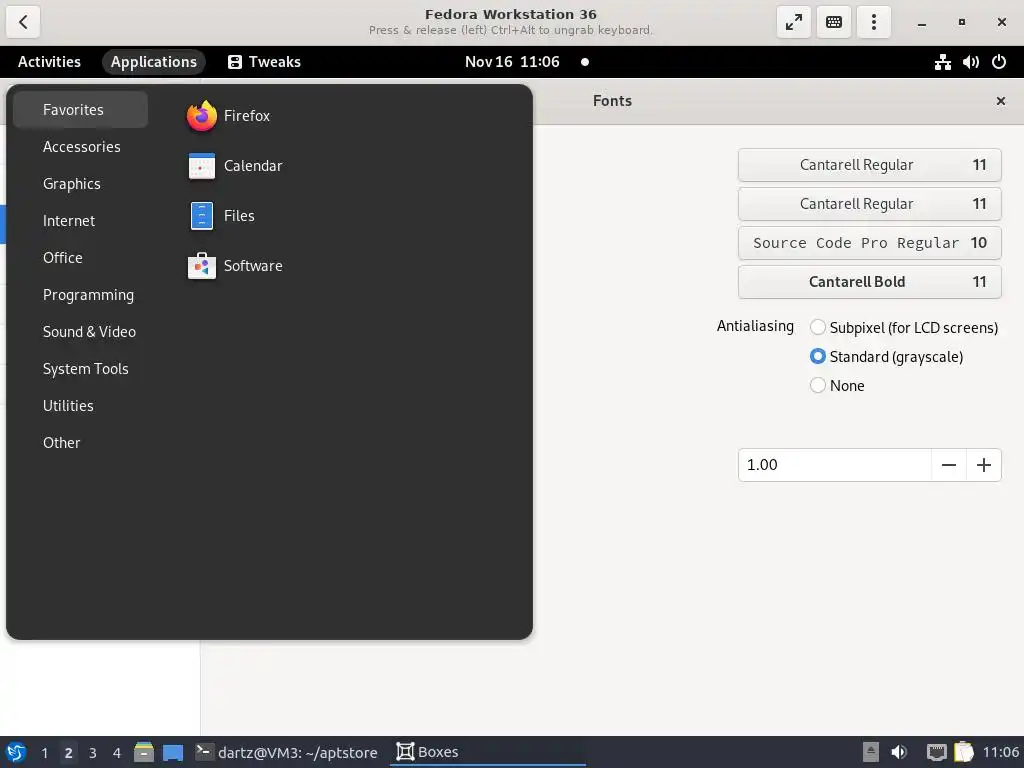Click the Activities button

(x=49, y=62)
